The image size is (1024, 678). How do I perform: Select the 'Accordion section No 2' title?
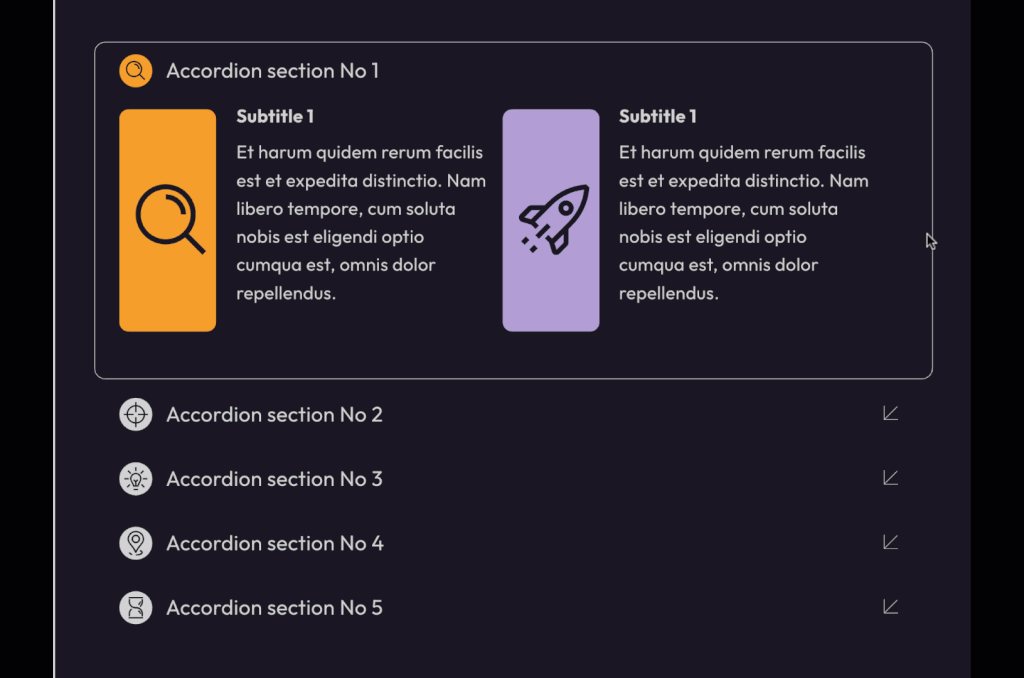274,414
